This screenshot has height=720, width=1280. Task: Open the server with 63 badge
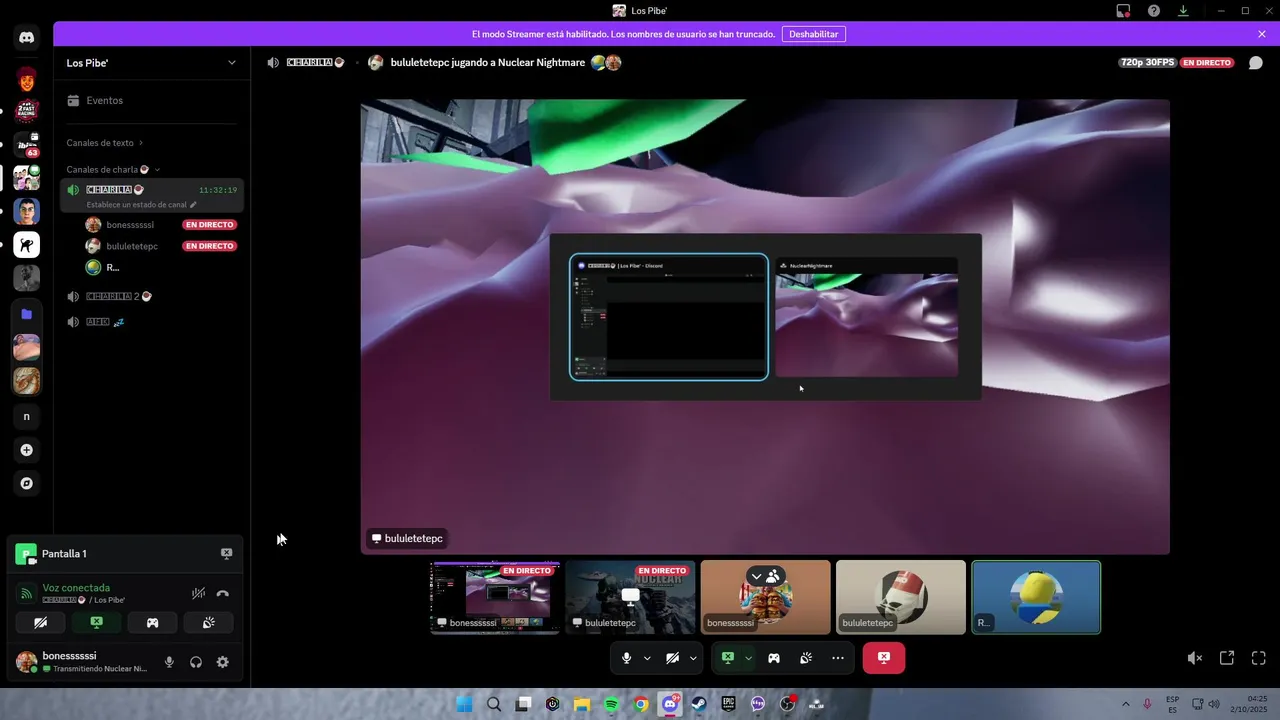(27, 145)
